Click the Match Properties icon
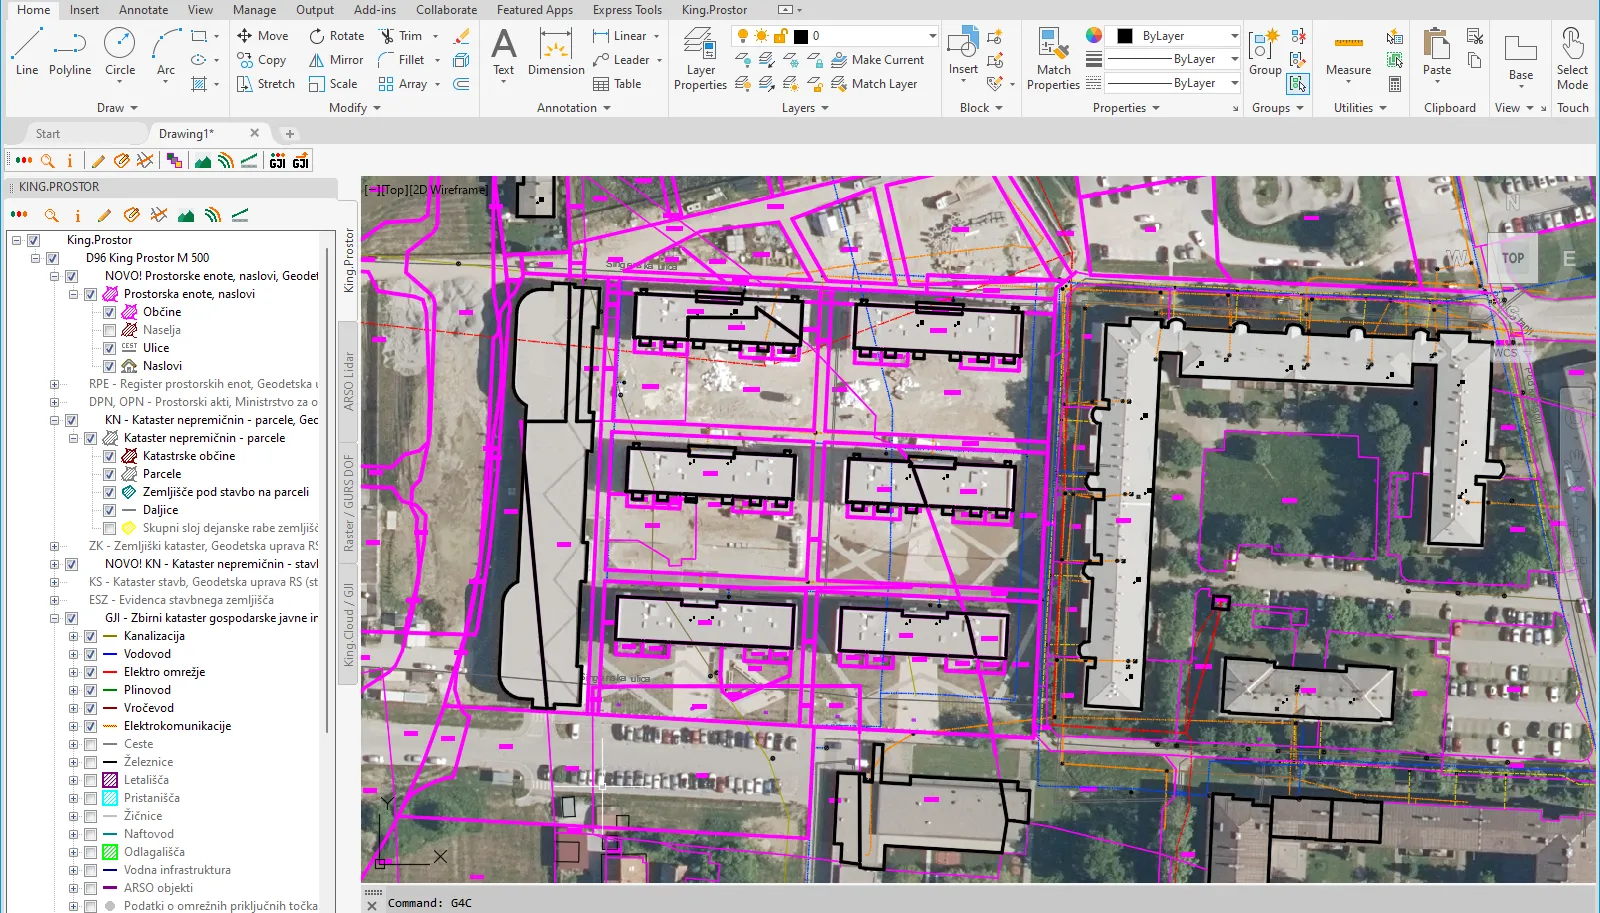The height and width of the screenshot is (913, 1600). pos(1053,58)
